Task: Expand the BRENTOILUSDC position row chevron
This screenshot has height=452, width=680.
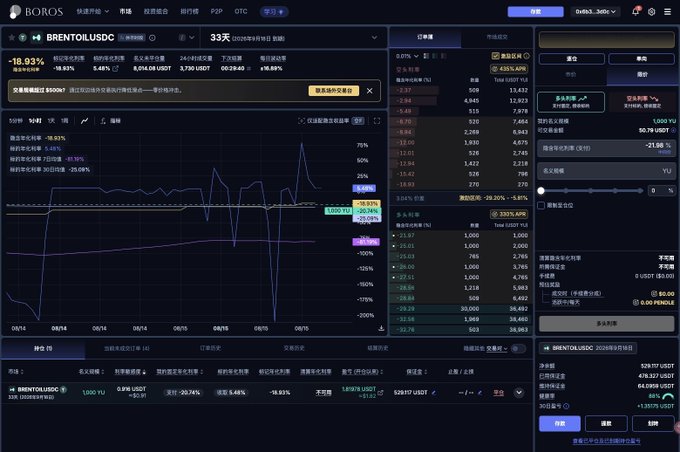Action: (x=519, y=393)
